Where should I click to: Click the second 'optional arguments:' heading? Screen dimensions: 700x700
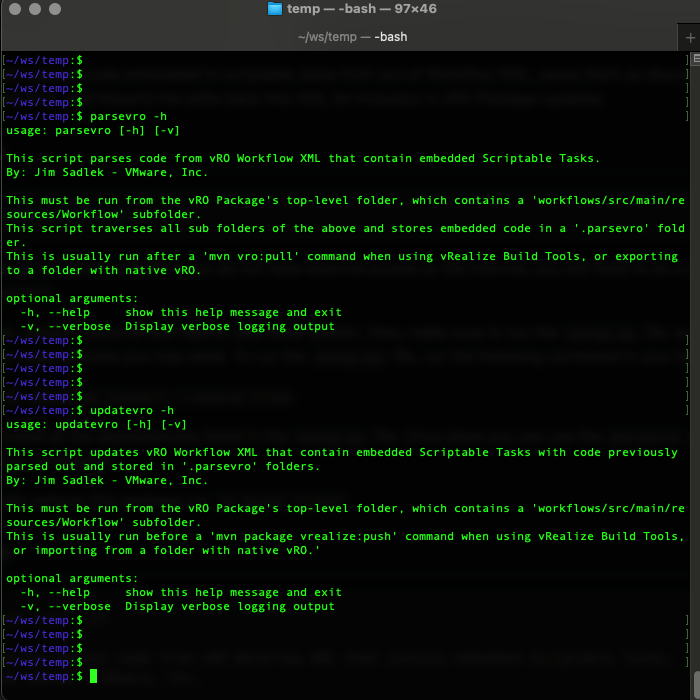72,578
